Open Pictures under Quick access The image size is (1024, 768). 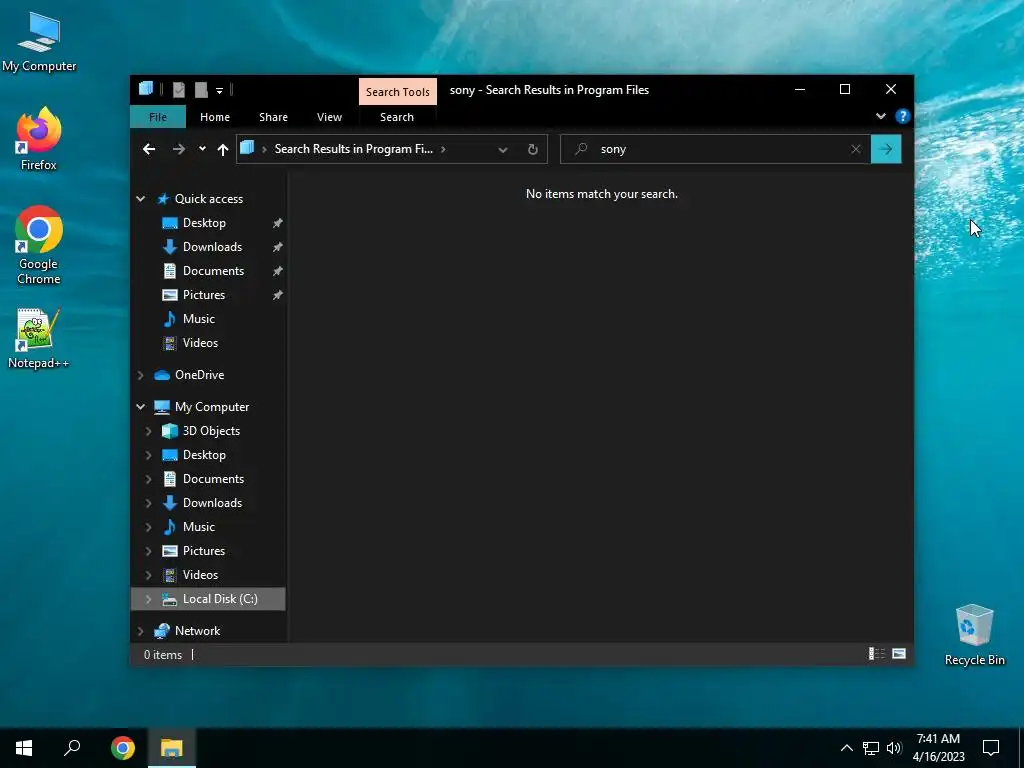pos(204,295)
